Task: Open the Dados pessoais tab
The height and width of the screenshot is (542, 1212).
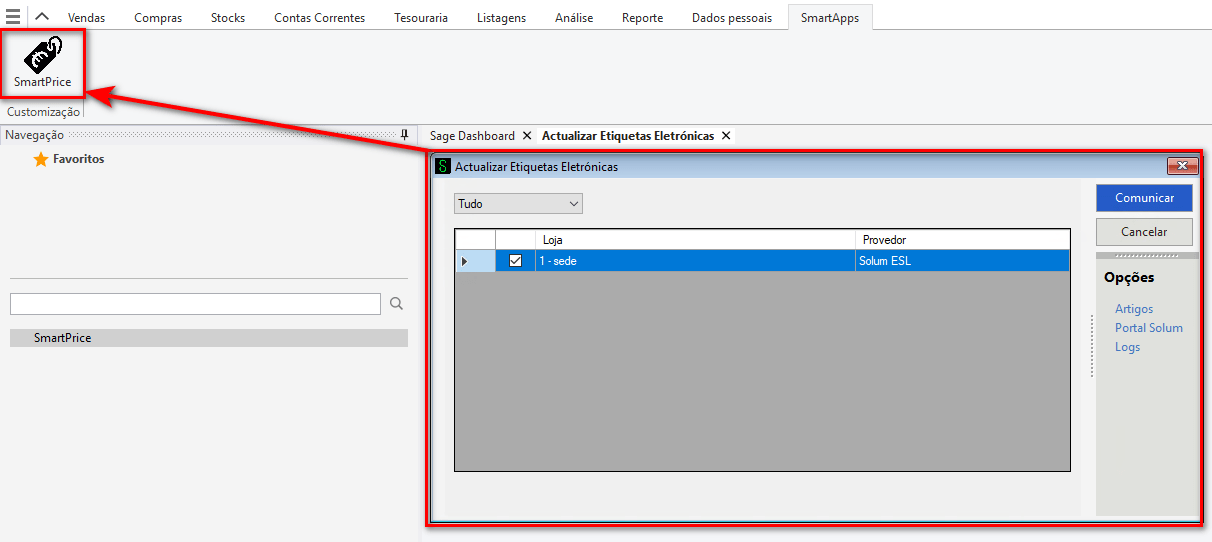Action: click(x=732, y=18)
